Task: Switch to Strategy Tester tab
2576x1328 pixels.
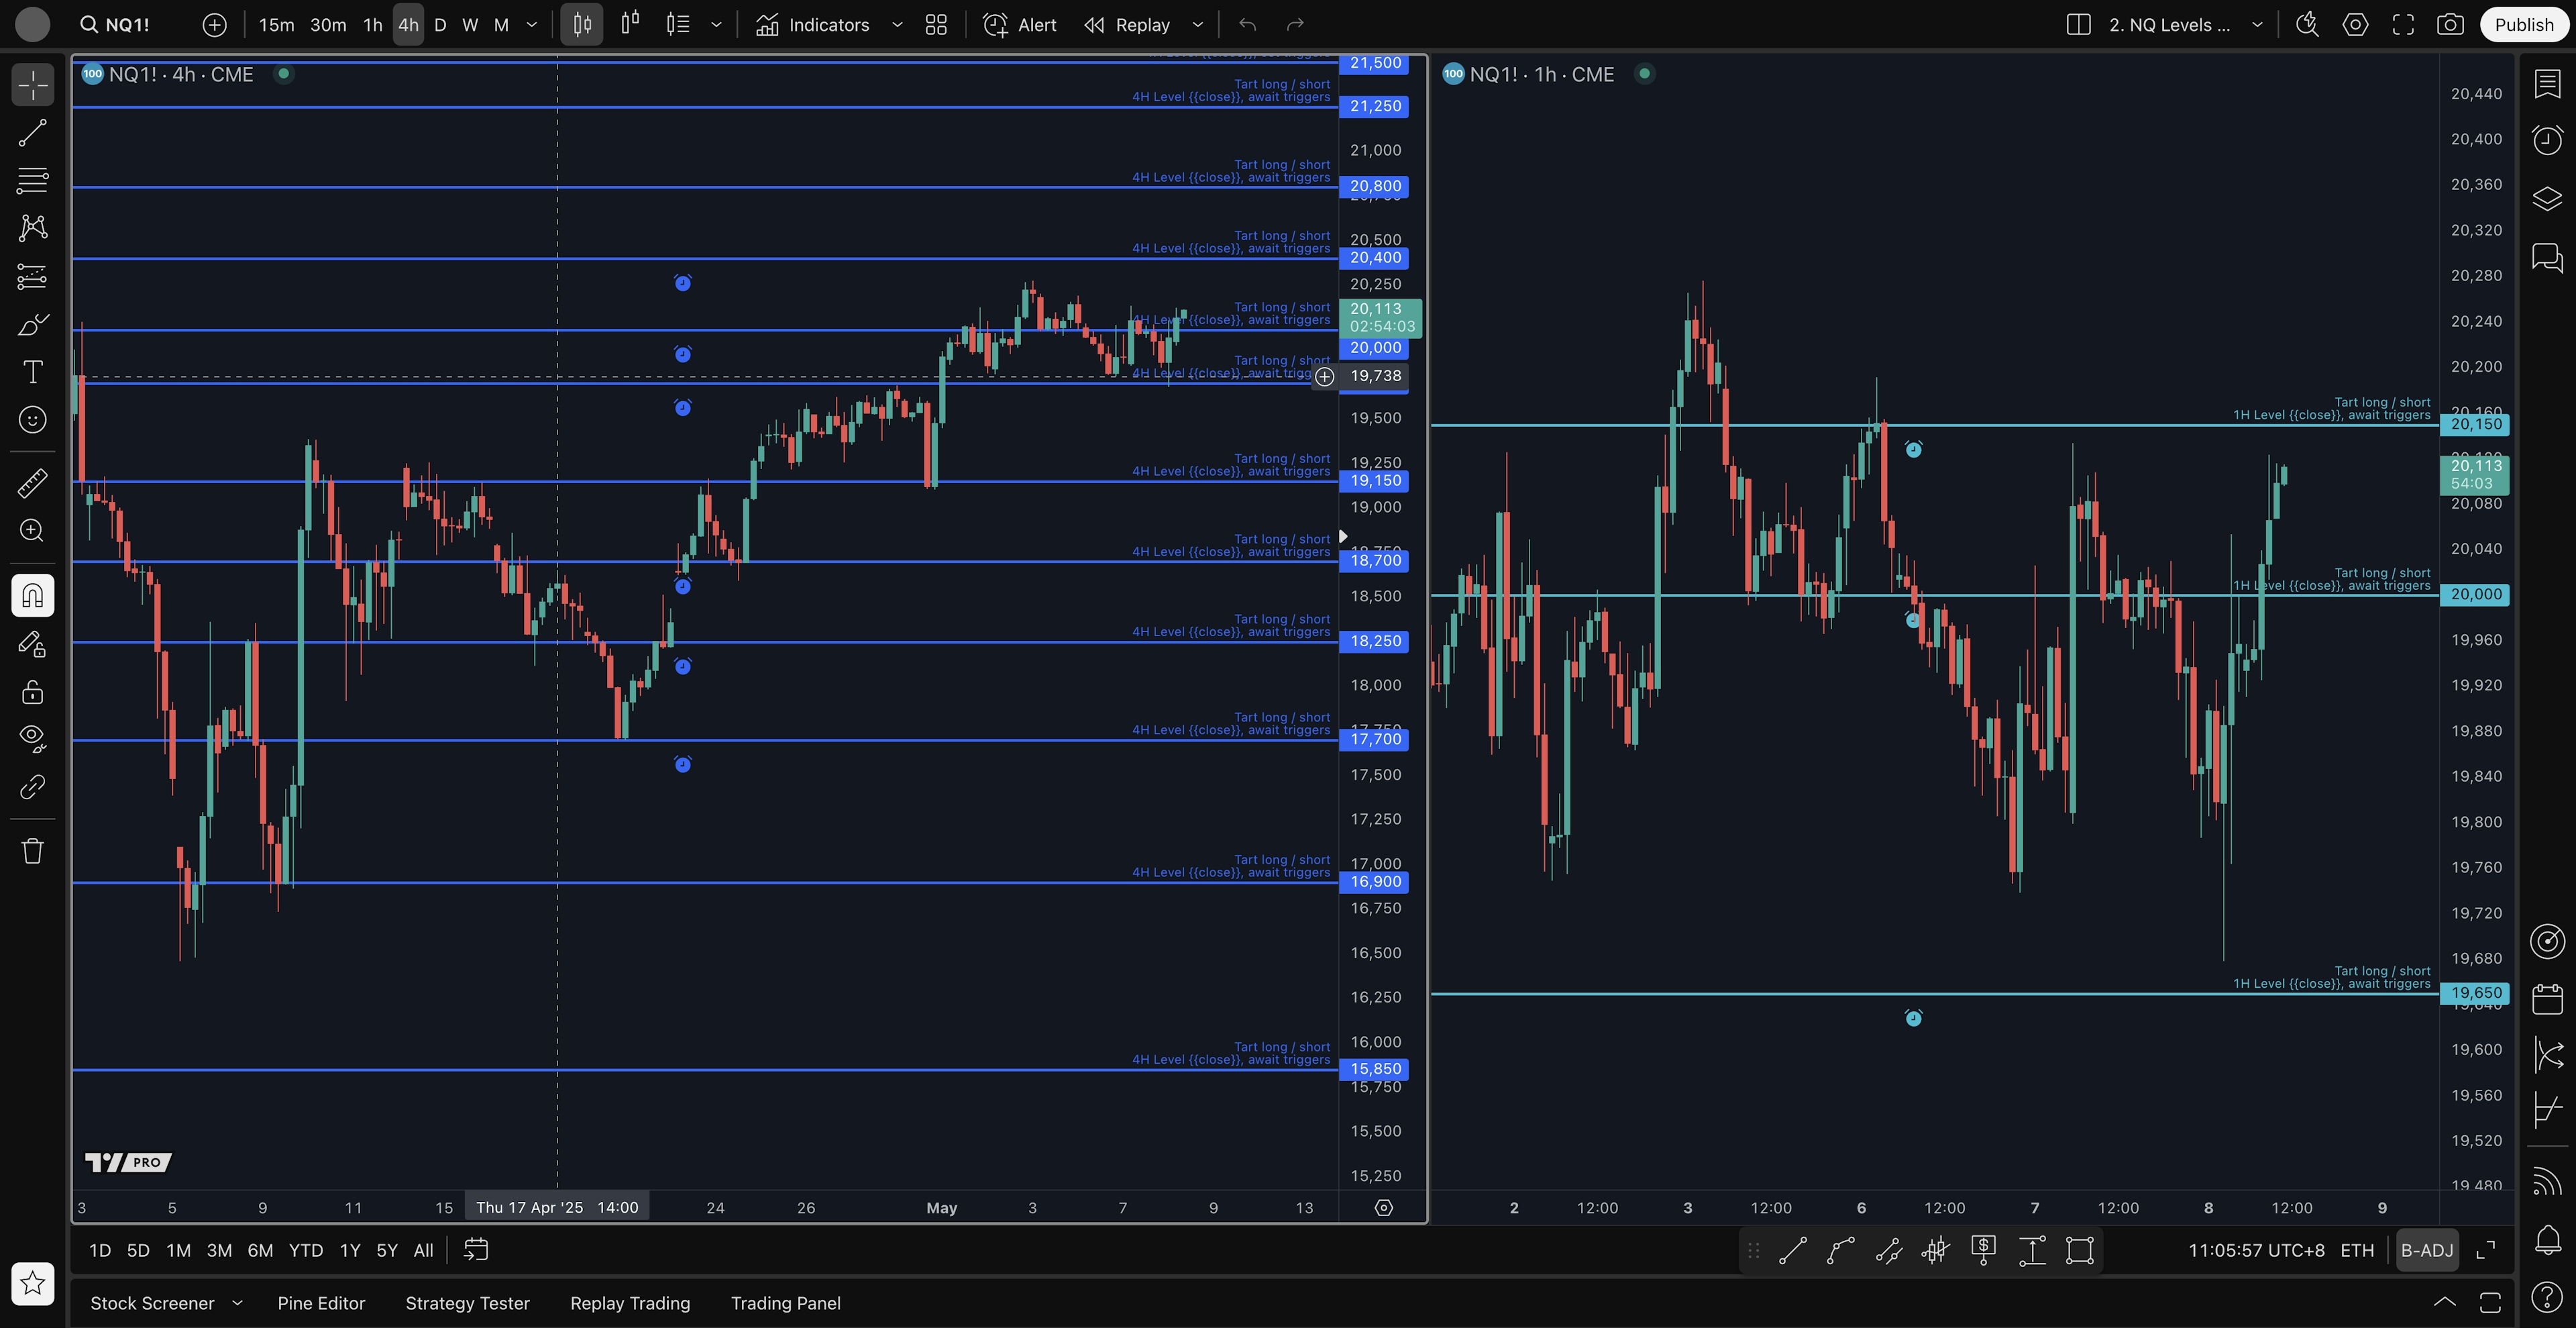Action: [x=467, y=1303]
